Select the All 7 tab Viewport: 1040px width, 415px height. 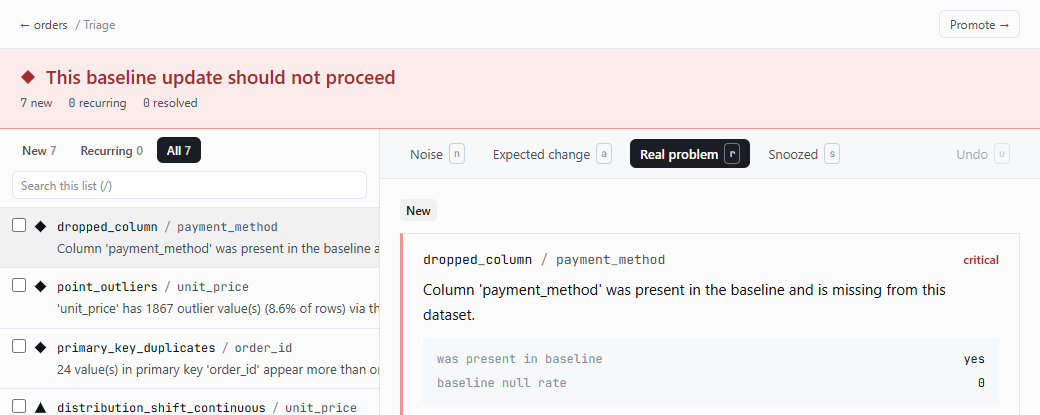(179, 150)
